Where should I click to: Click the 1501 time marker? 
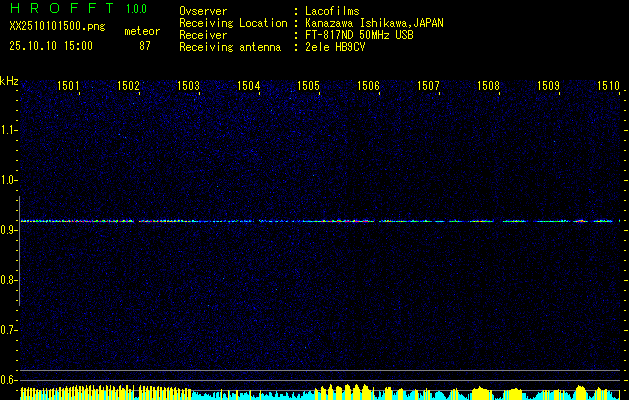69,86
